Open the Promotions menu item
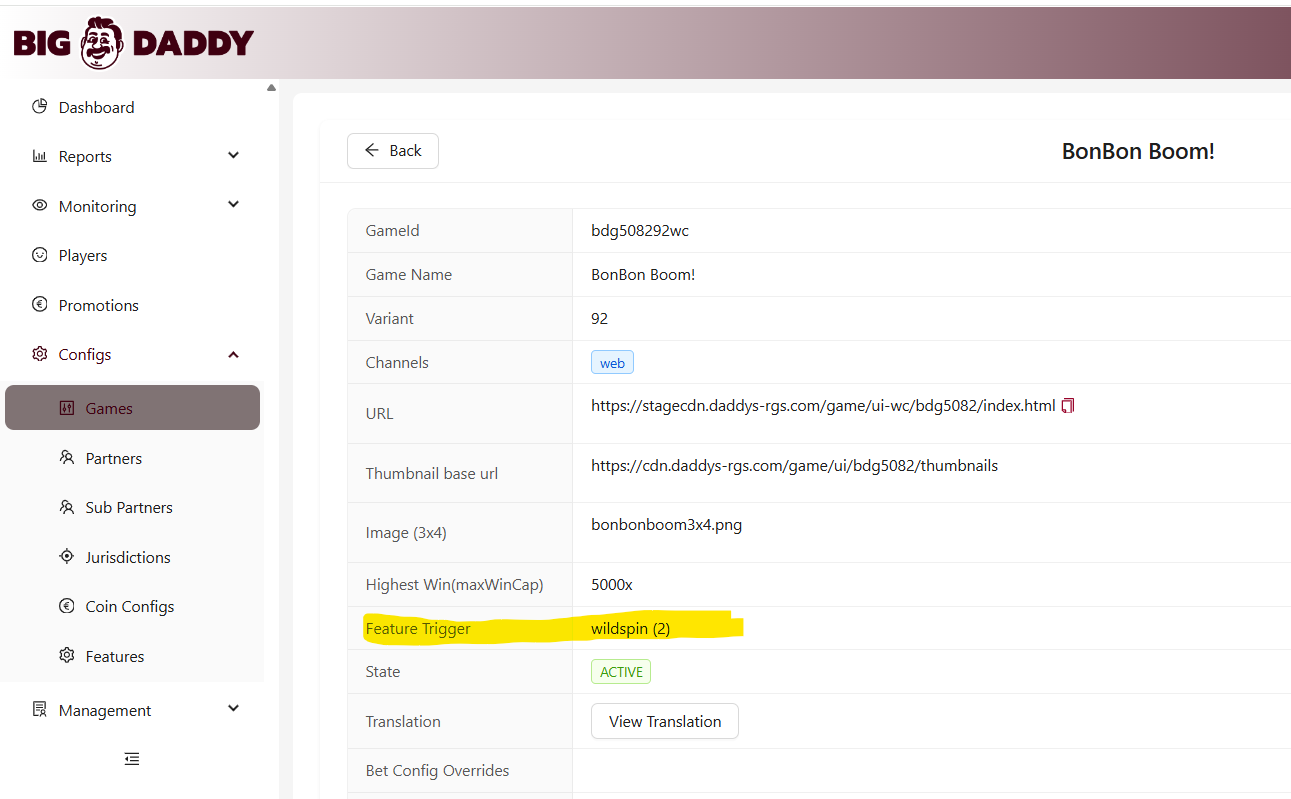The height and width of the screenshot is (799, 1291). coord(132,305)
